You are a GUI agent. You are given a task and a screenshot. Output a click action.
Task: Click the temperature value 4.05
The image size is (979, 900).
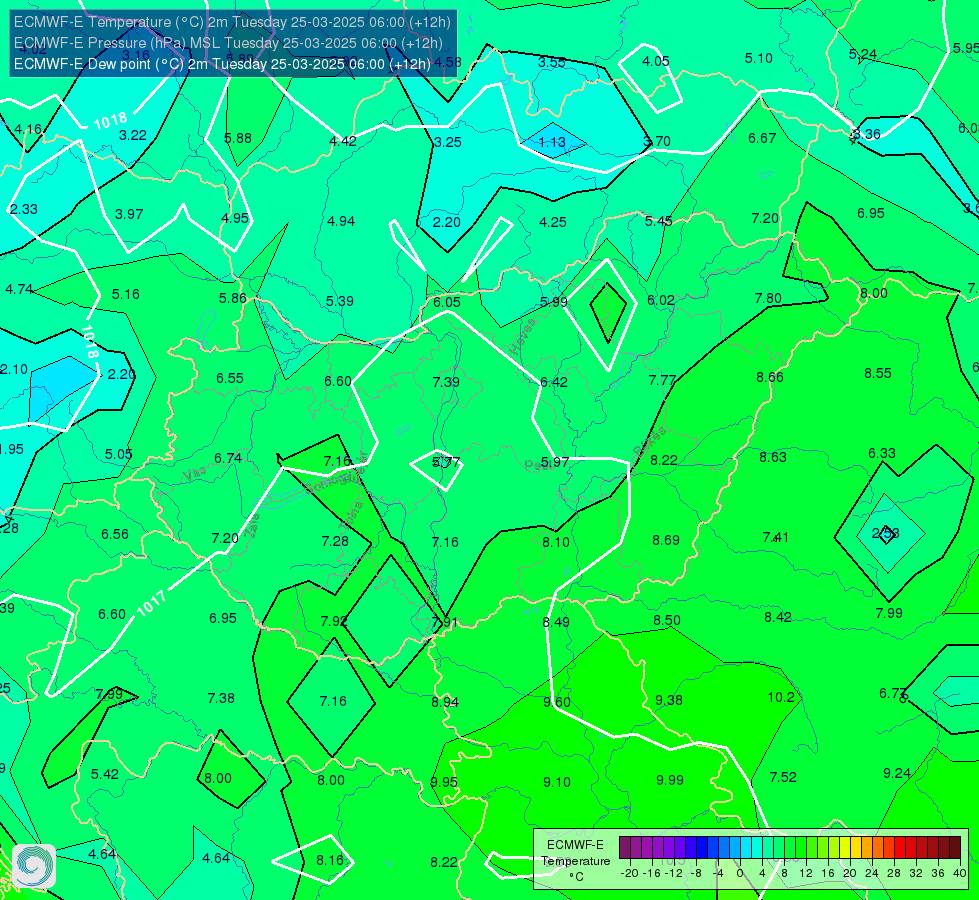[656, 61]
